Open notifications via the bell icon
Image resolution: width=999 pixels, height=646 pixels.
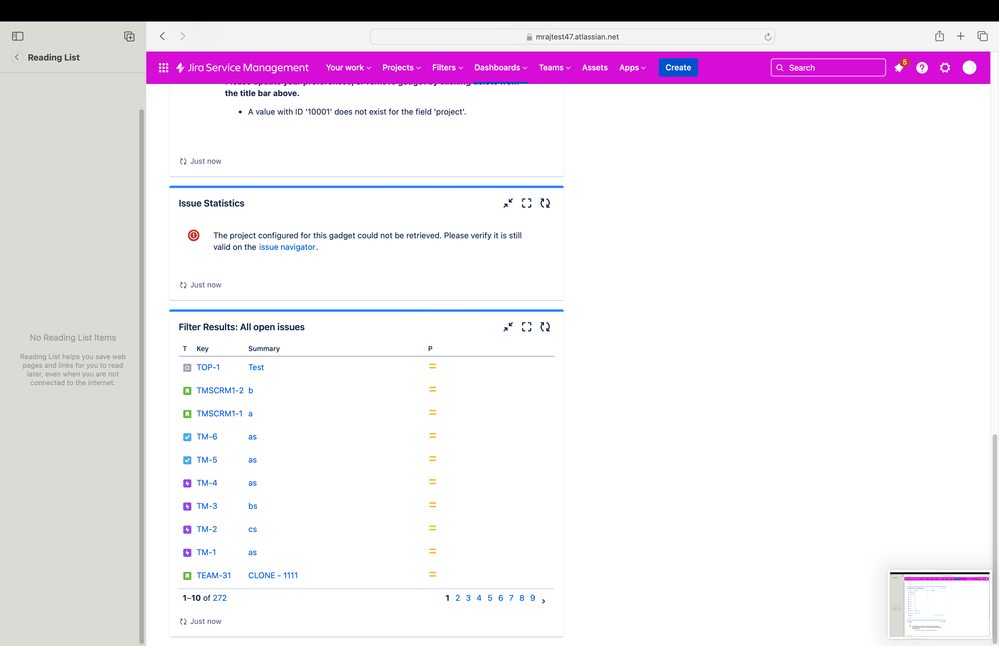pos(899,68)
